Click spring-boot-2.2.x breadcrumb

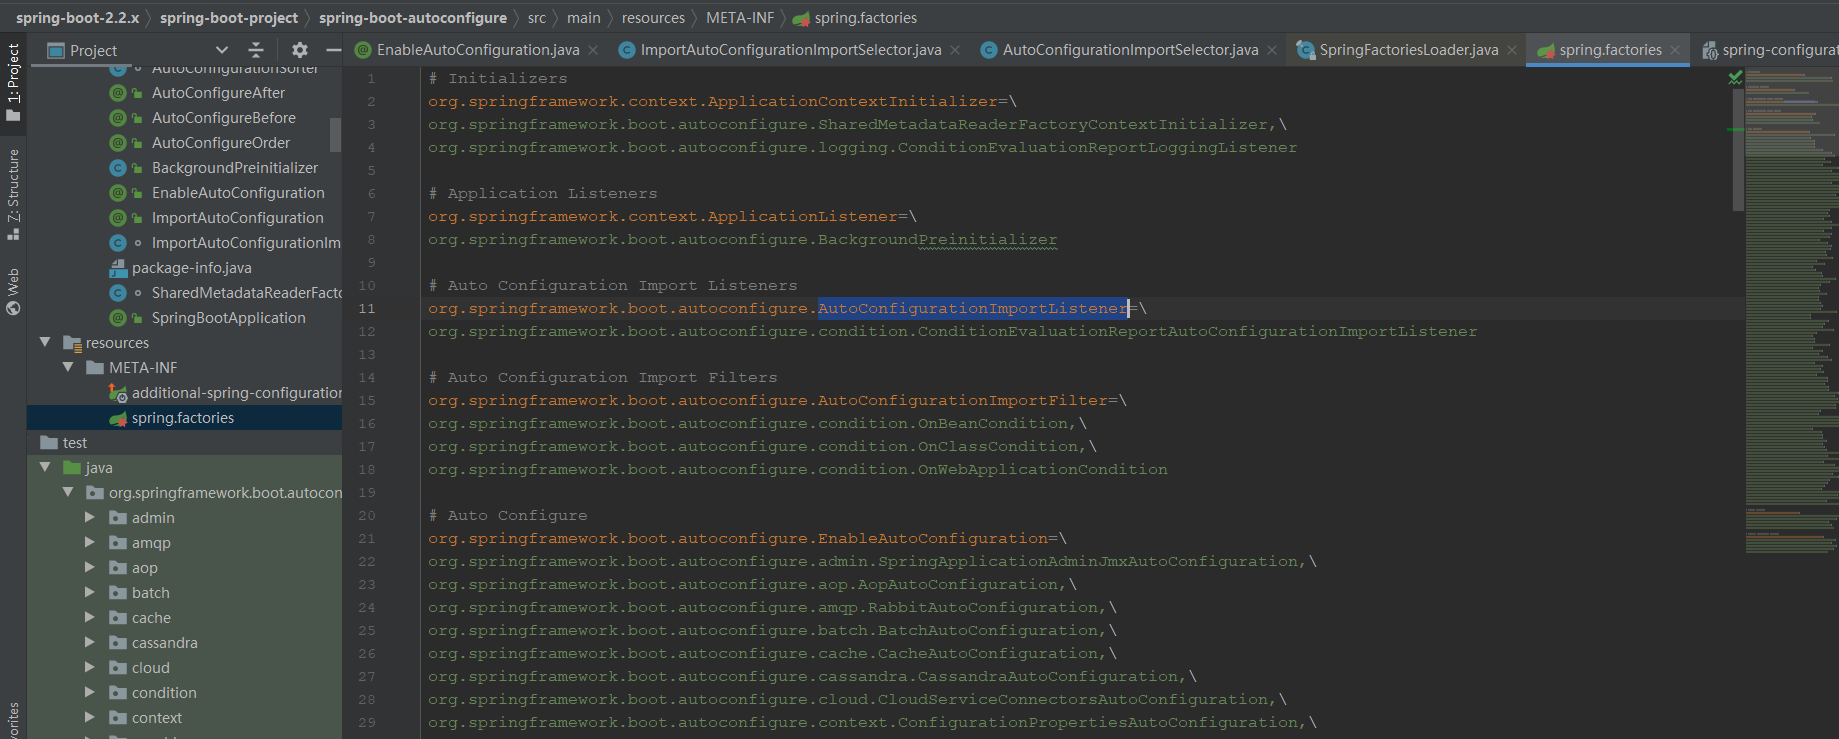(77, 18)
